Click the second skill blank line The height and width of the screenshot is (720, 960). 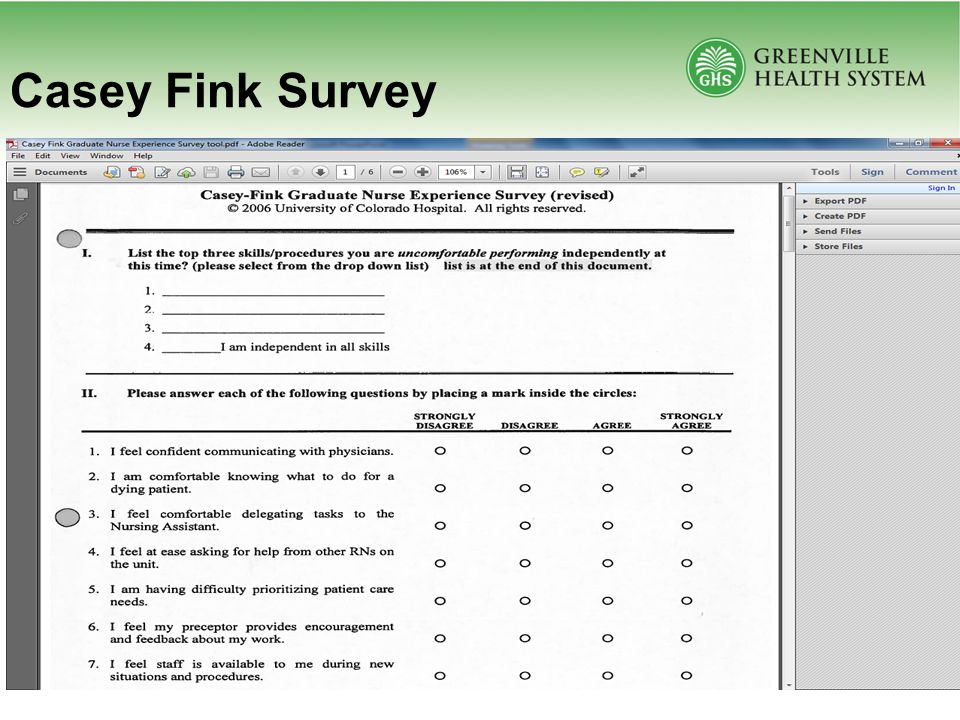click(x=273, y=310)
